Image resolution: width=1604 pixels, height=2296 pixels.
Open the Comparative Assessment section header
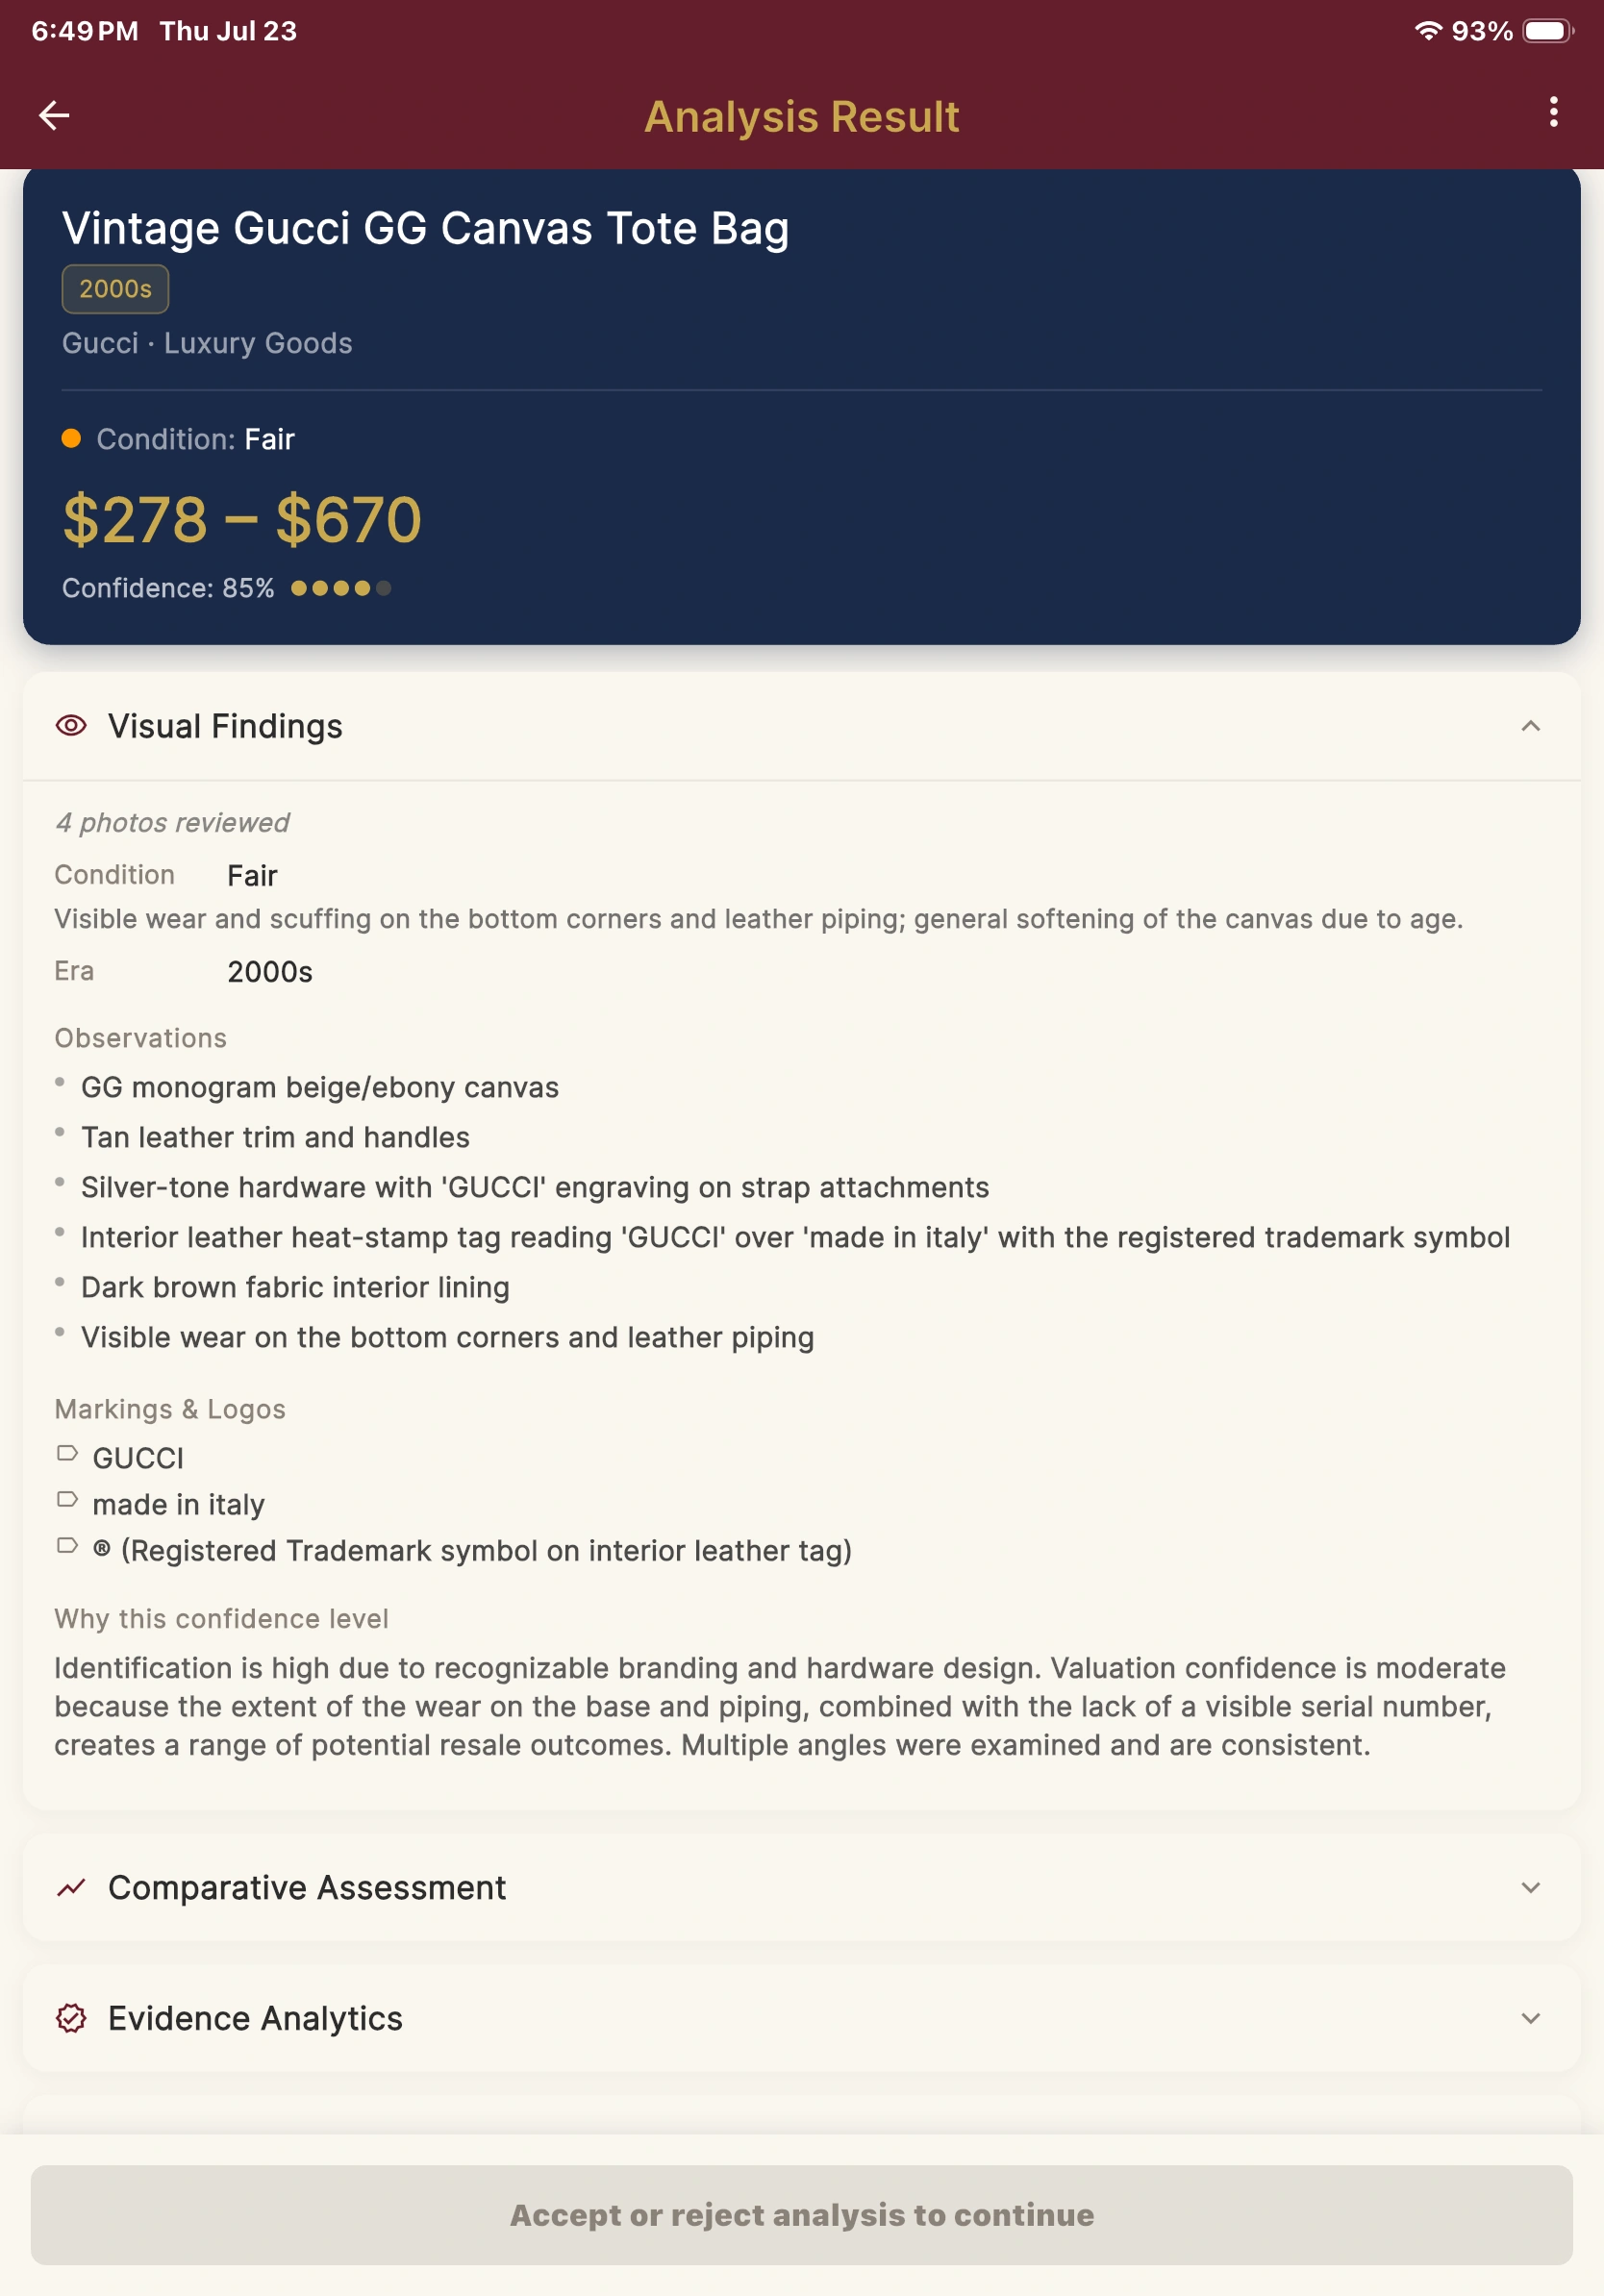pos(802,1887)
